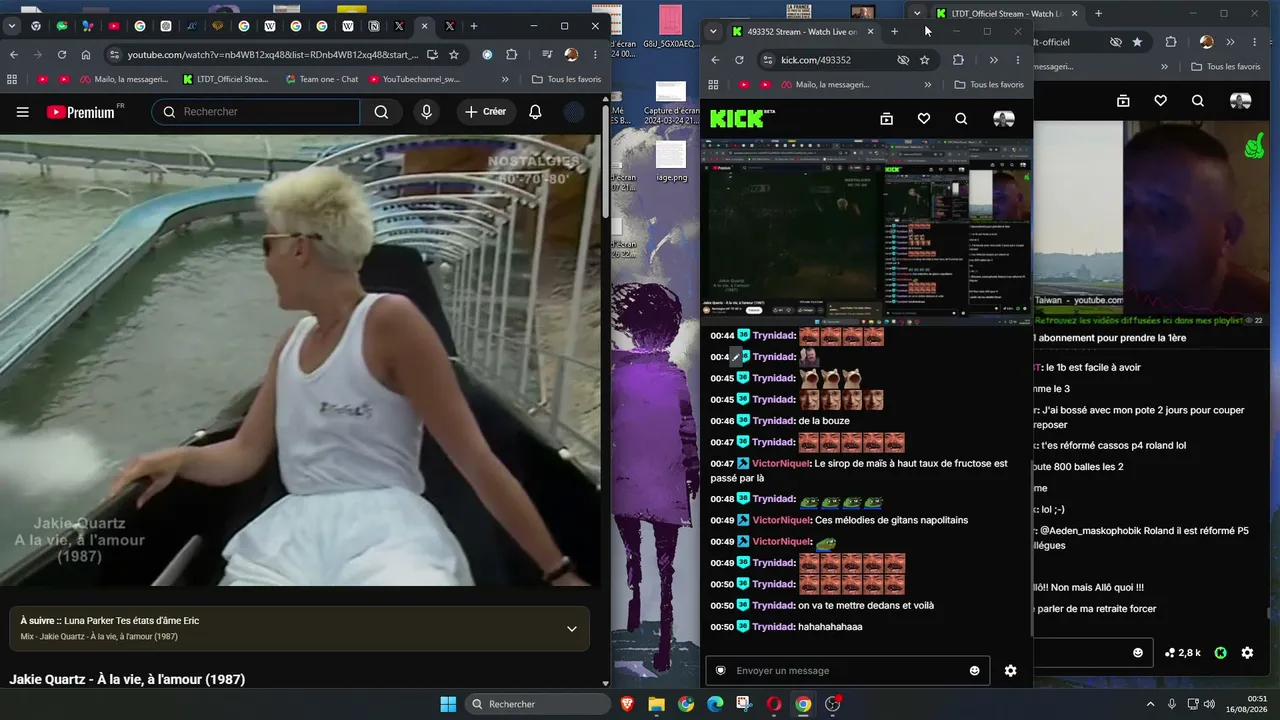This screenshot has height=720, width=1280.
Task: Open 'Team one - Chat' bookmark
Action: tap(322, 79)
